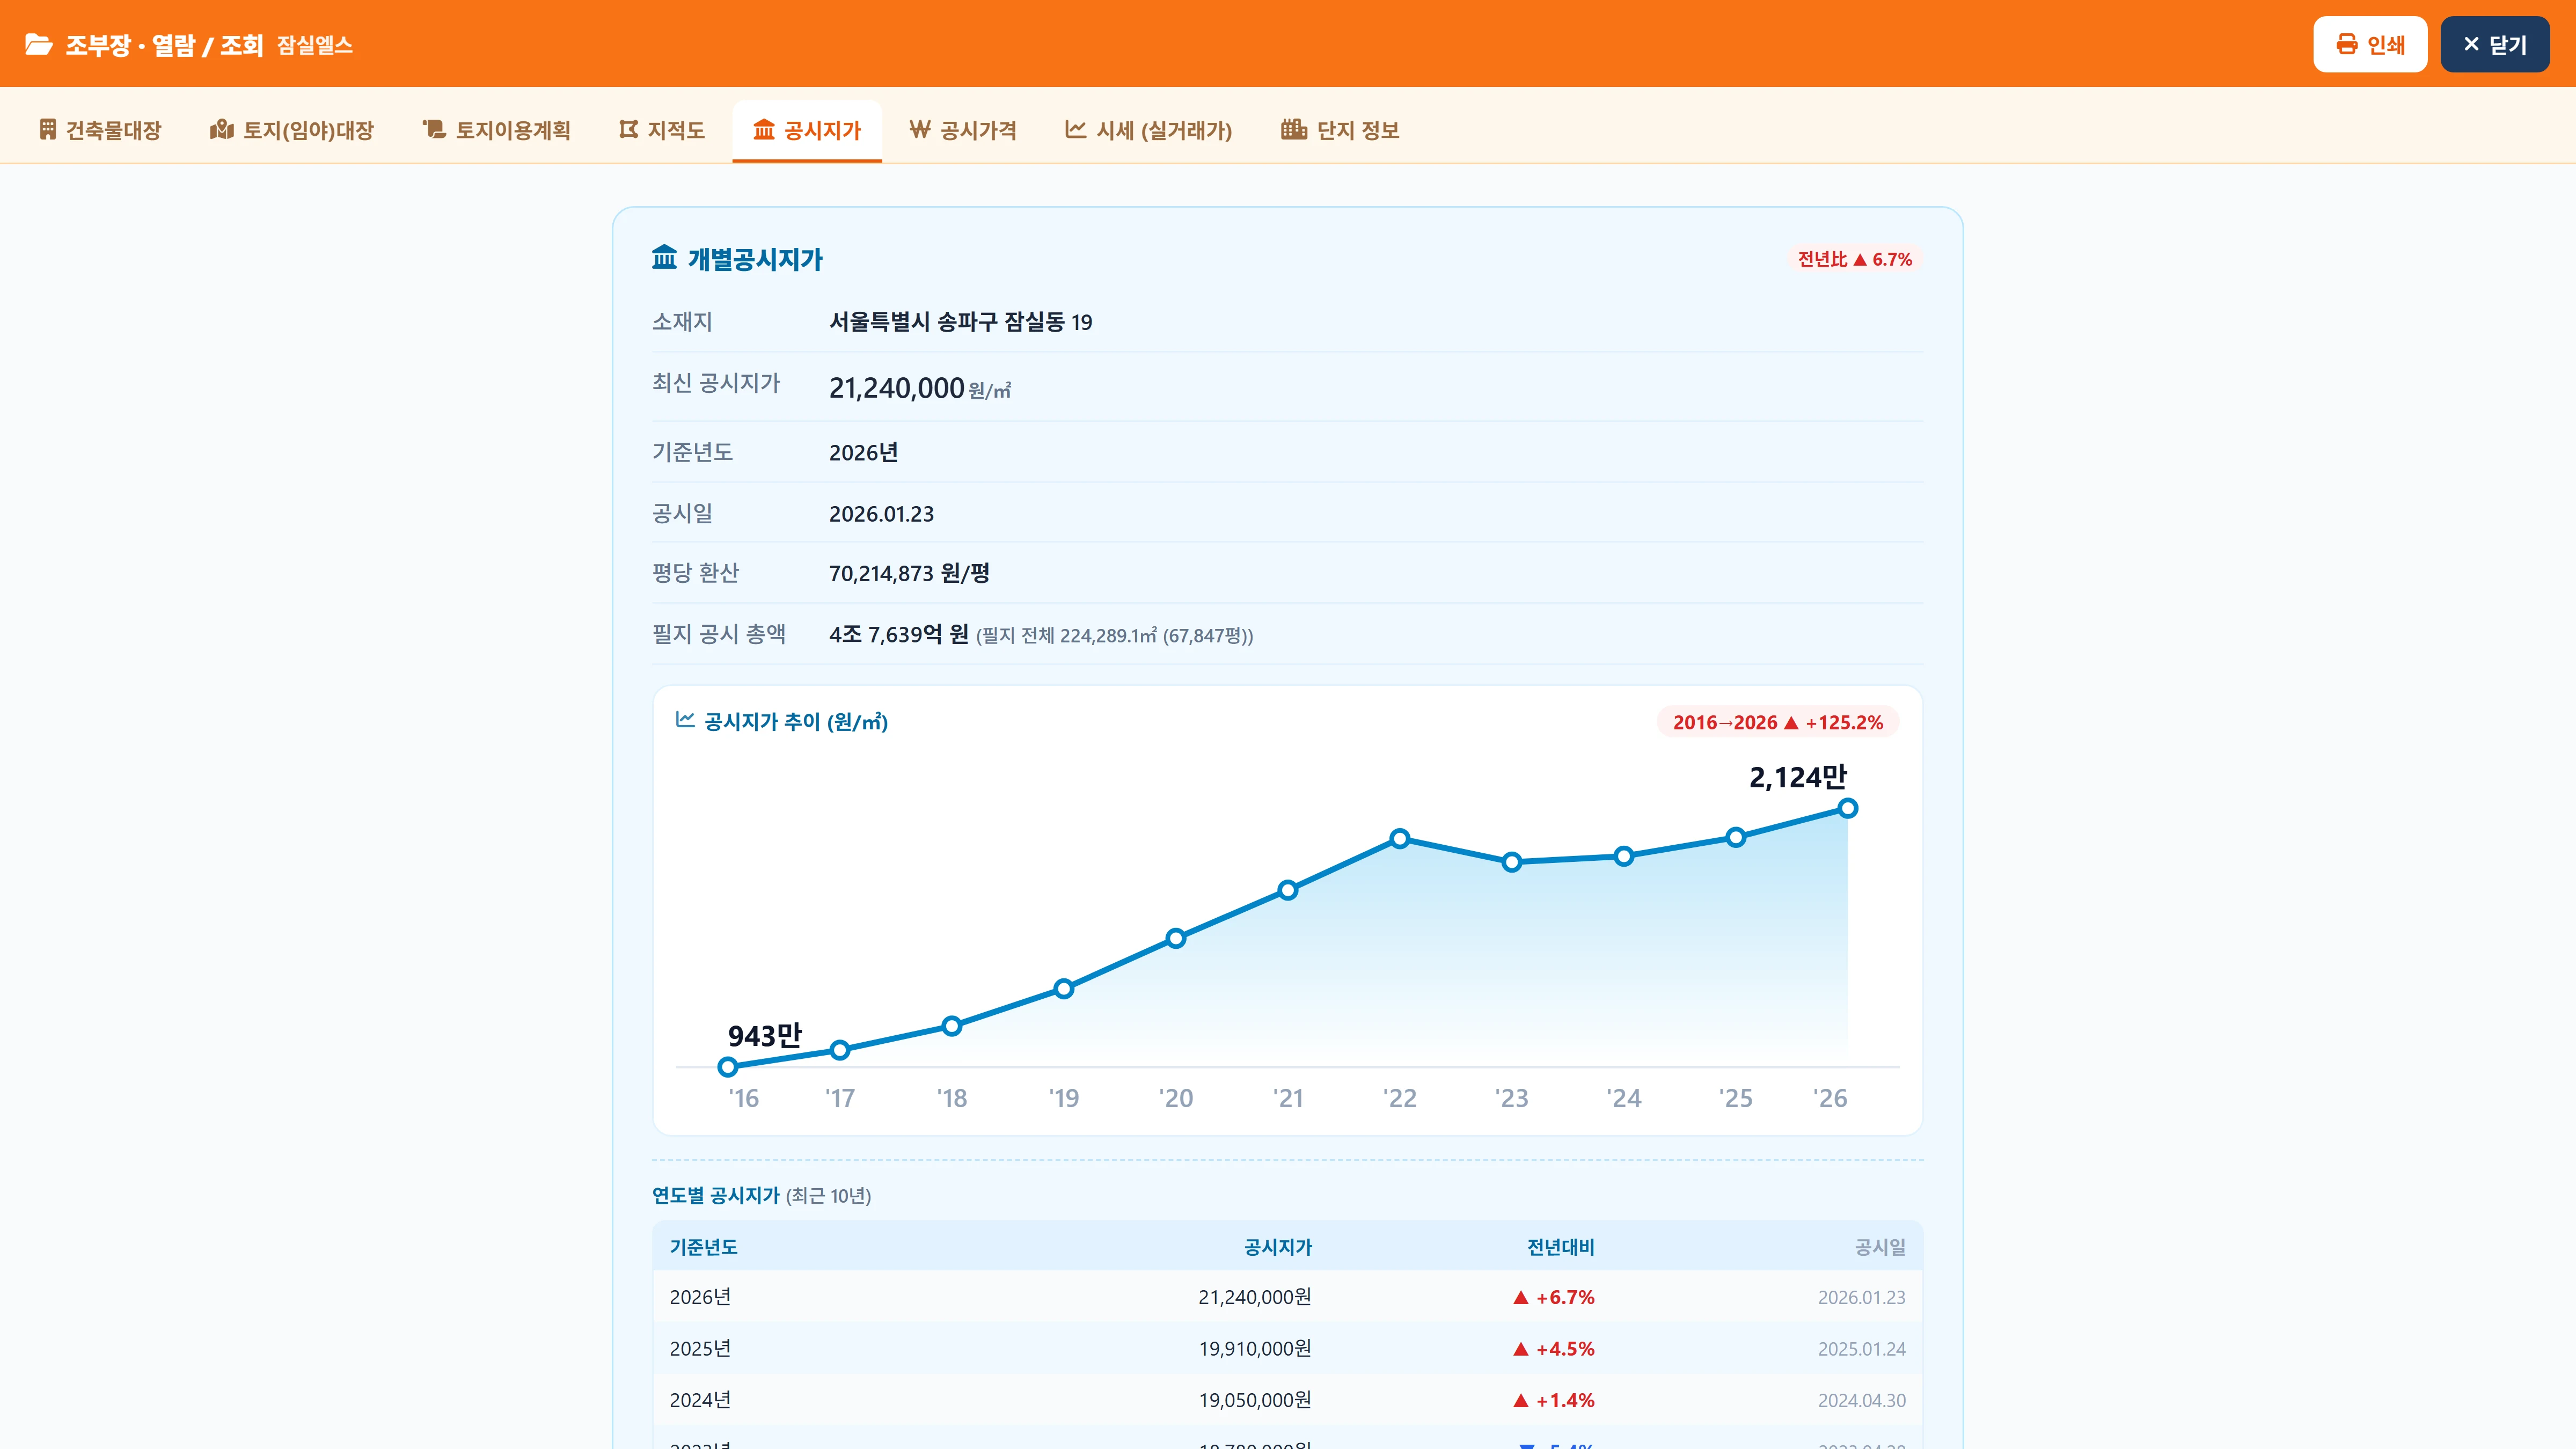The width and height of the screenshot is (2576, 1449).
Task: Click the 공시지가 column header
Action: pos(1278,1247)
